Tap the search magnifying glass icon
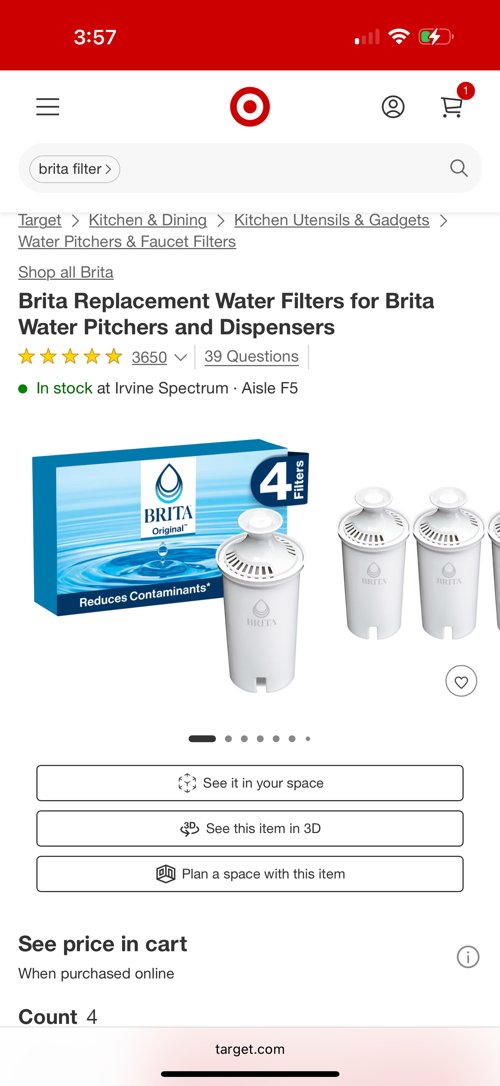500x1086 pixels. (458, 168)
